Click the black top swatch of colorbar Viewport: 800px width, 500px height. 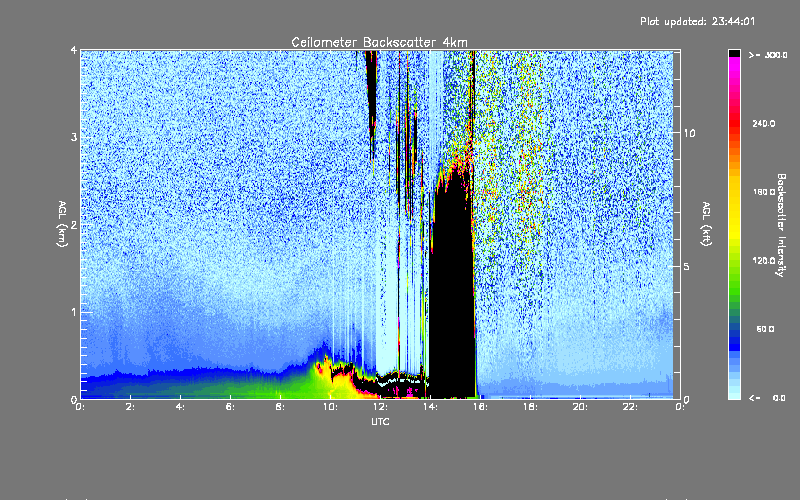[734, 53]
